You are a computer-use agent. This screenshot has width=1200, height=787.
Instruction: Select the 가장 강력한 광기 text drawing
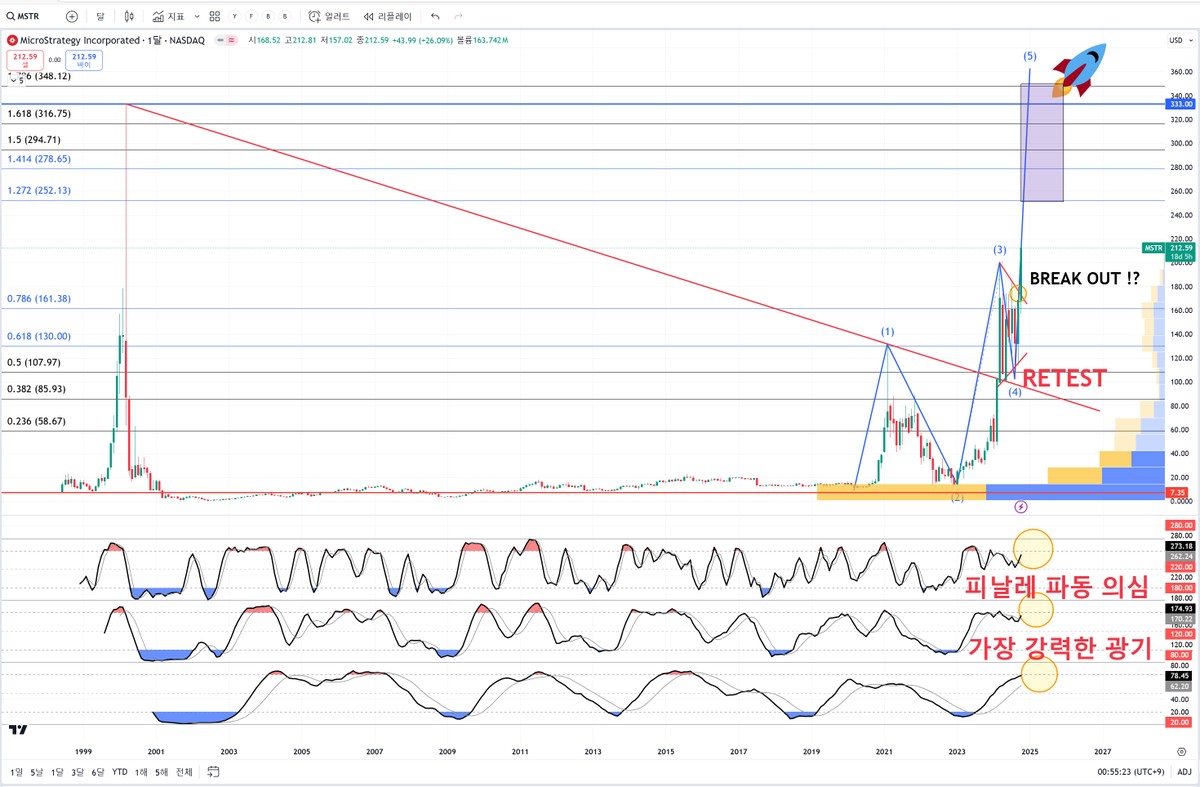click(1060, 647)
